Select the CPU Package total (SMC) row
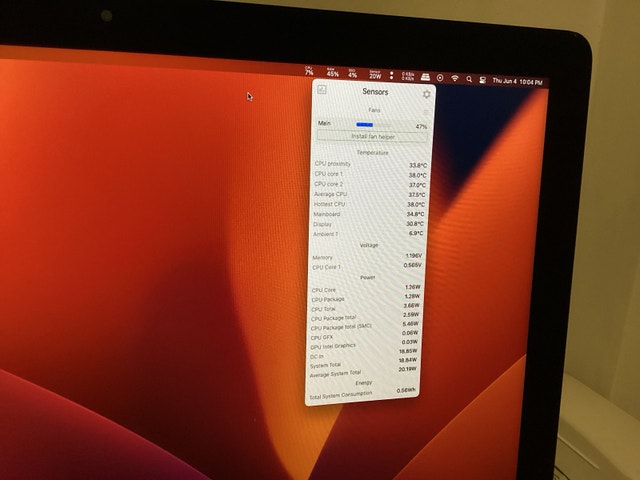This screenshot has height=480, width=640. (364, 326)
